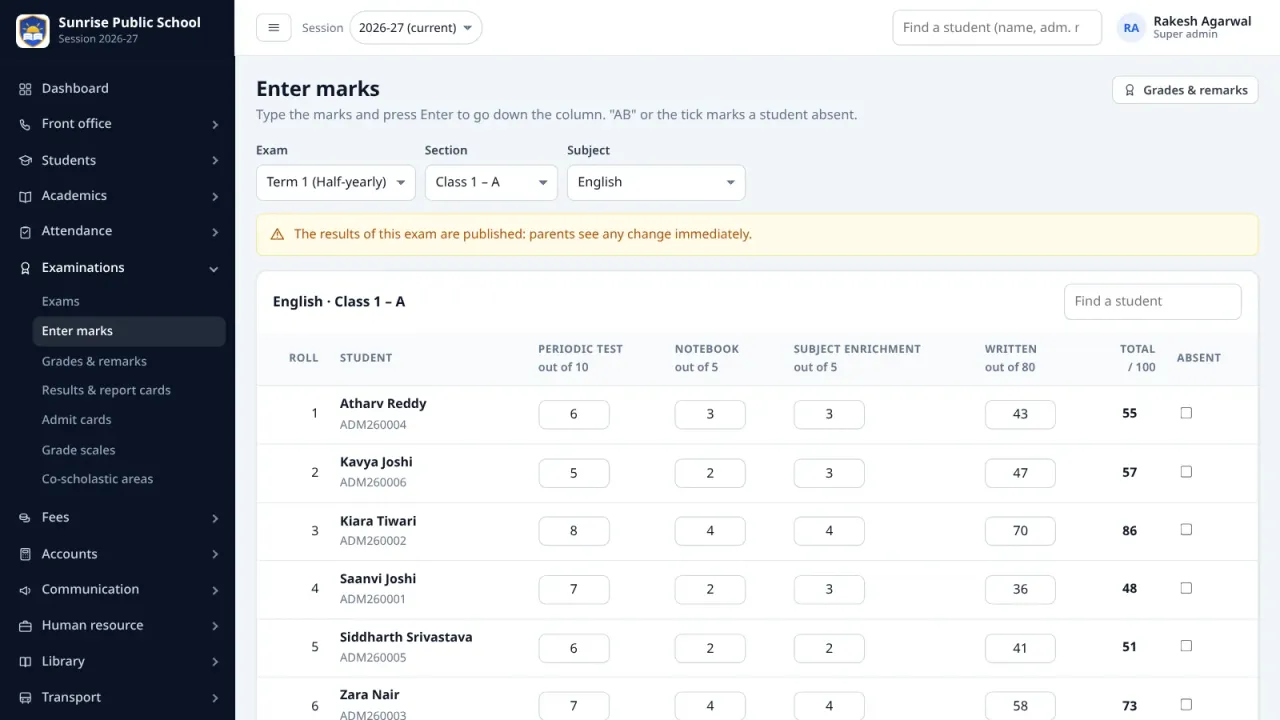1280x720 pixels.
Task: Click the Transport bus icon
Action: [x=25, y=698]
